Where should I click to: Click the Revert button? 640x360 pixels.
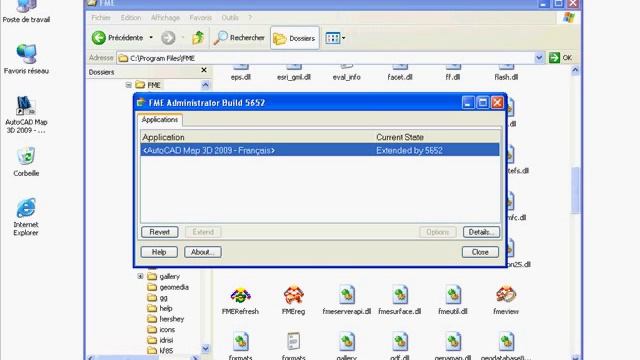pos(160,232)
